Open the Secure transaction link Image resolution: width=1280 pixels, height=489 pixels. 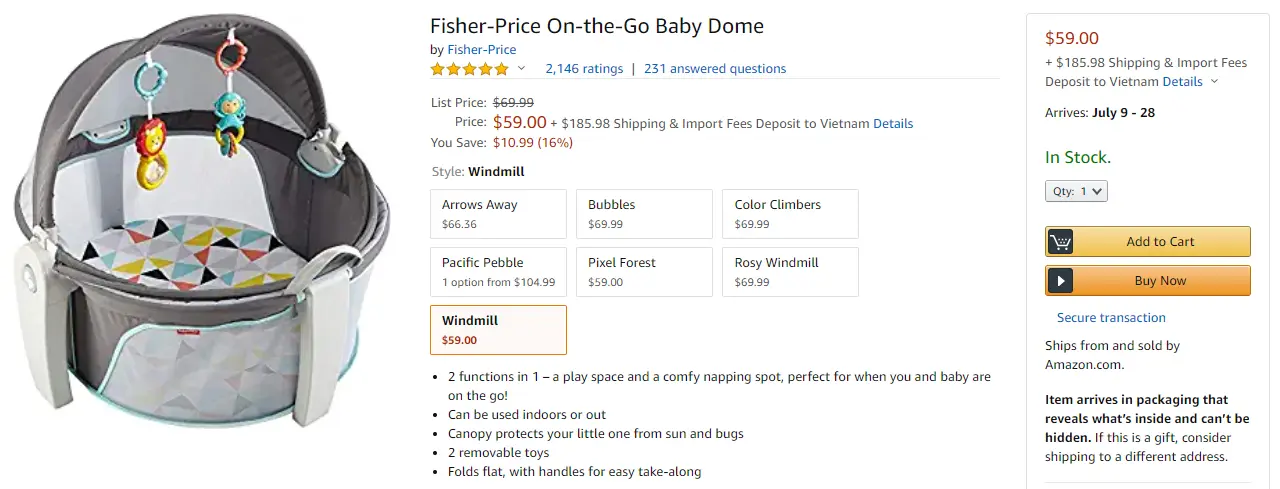1111,318
